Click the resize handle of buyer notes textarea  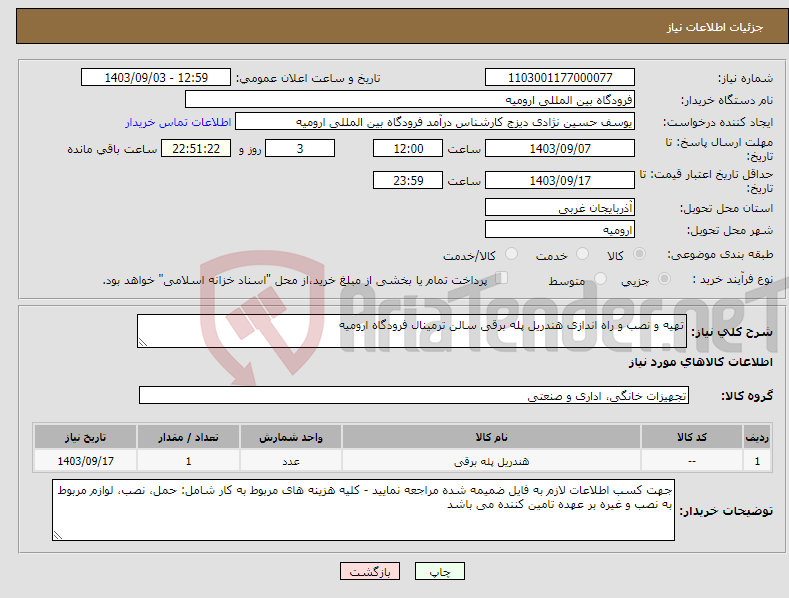pos(58,535)
